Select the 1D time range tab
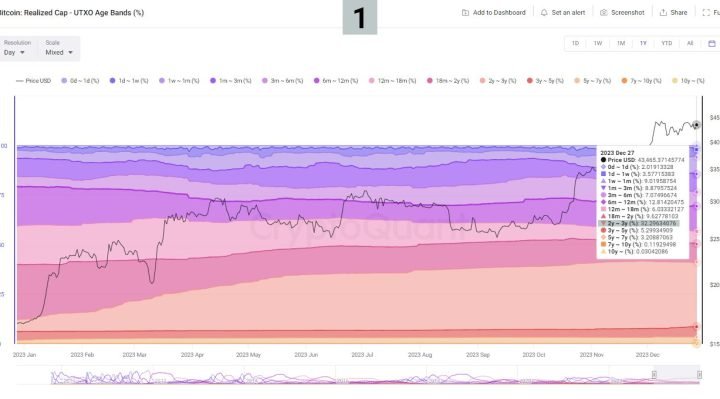This screenshot has height=399, width=720. pyautogui.click(x=575, y=44)
